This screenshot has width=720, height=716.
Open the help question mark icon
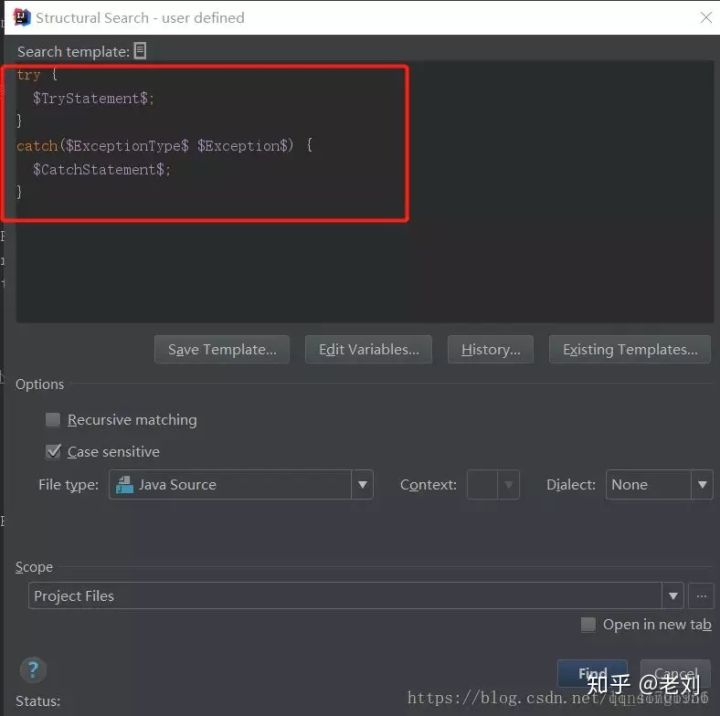click(33, 670)
